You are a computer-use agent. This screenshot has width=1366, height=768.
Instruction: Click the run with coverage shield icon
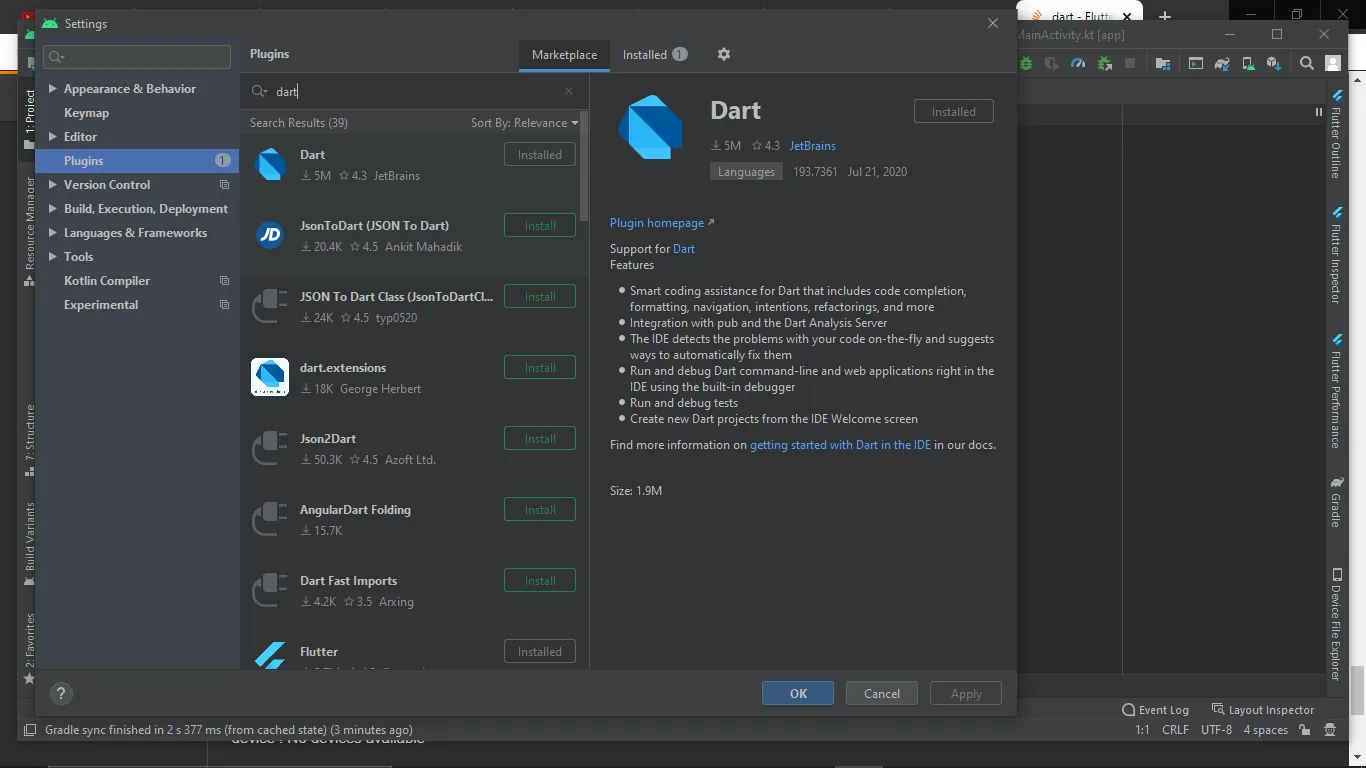coord(1051,63)
